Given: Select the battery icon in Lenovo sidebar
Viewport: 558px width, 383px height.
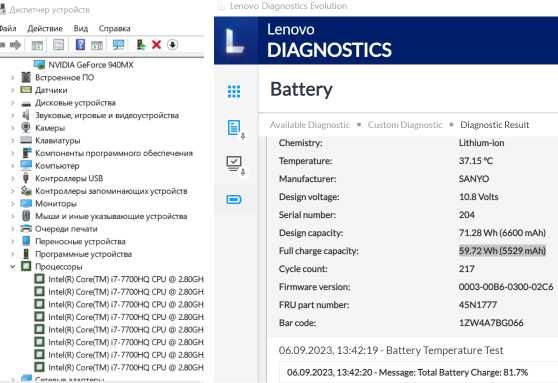Looking at the screenshot, I should pos(234,199).
